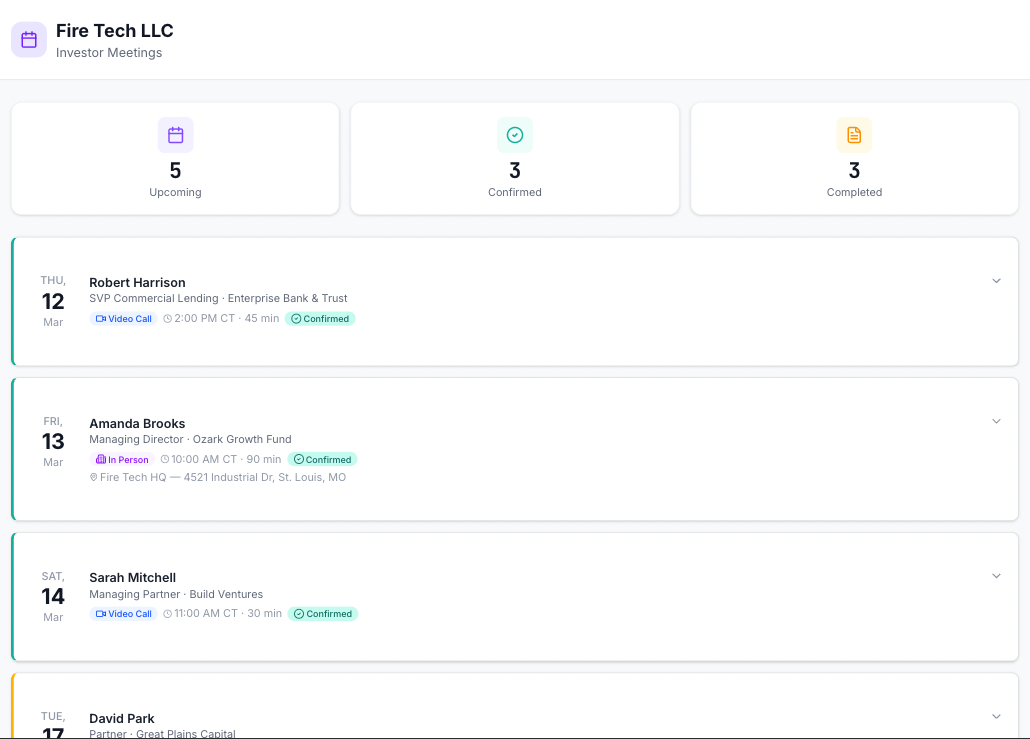Click the clock icon next to 11:00 AM CT
Viewport: 1030px width, 739px height.
(x=168, y=614)
